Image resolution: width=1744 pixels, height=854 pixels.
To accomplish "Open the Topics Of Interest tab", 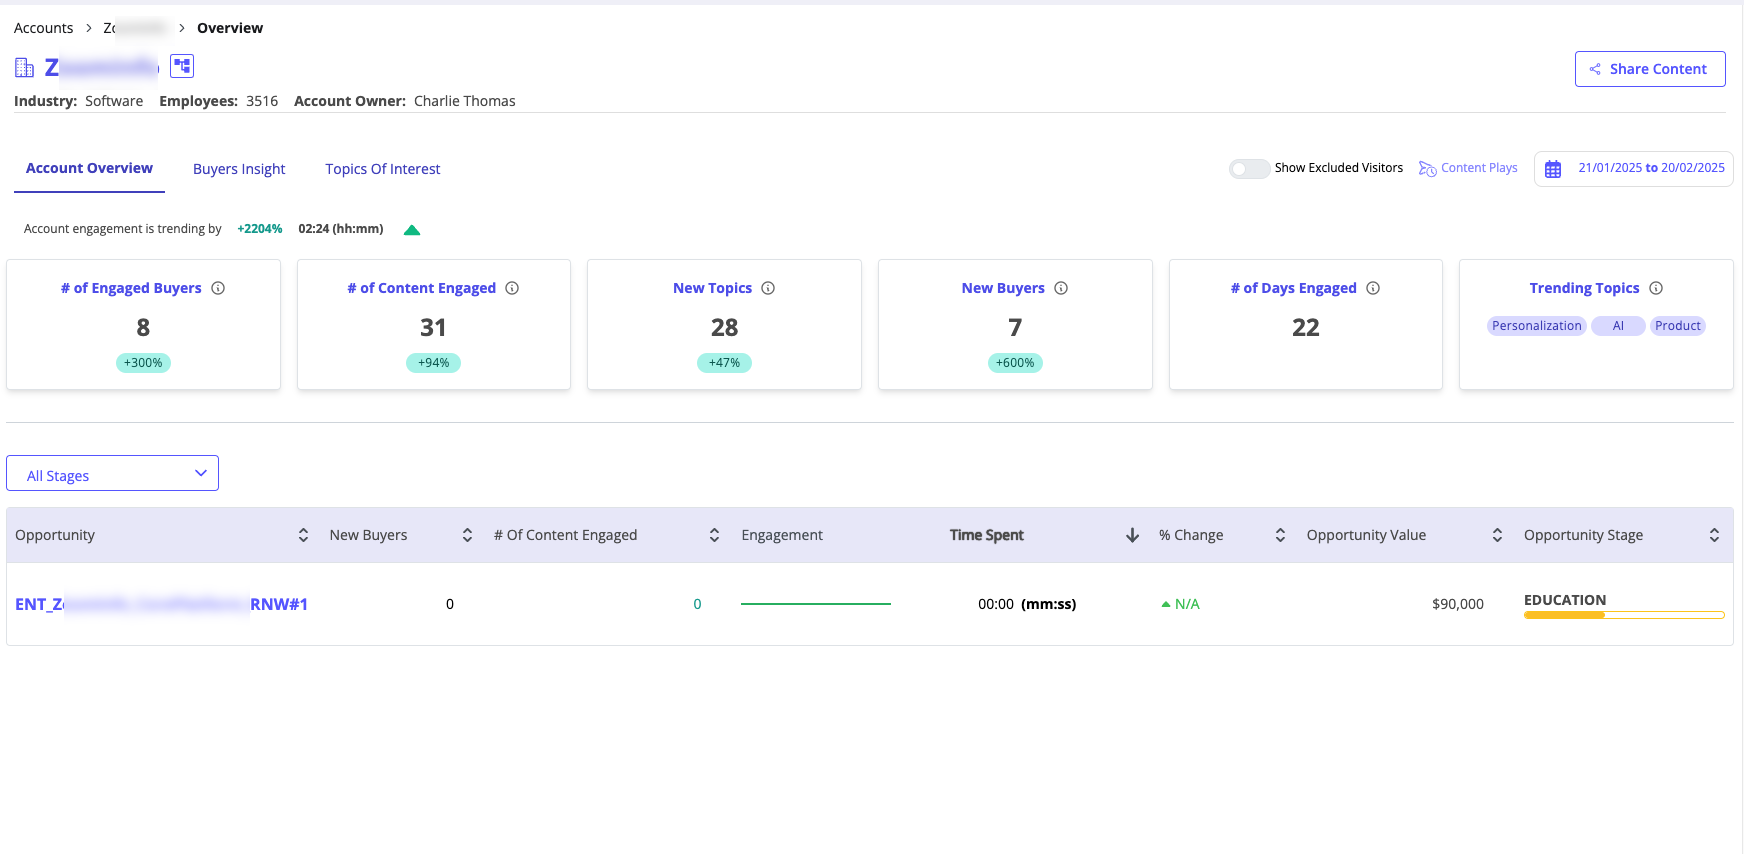I will [x=382, y=169].
